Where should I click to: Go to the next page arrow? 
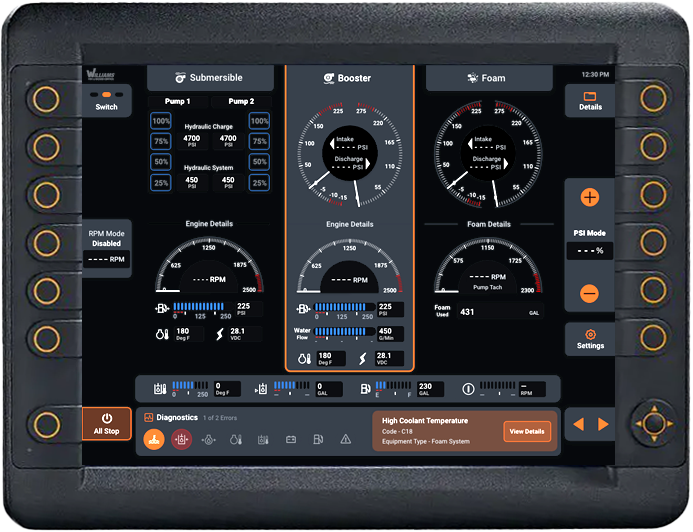[x=603, y=425]
